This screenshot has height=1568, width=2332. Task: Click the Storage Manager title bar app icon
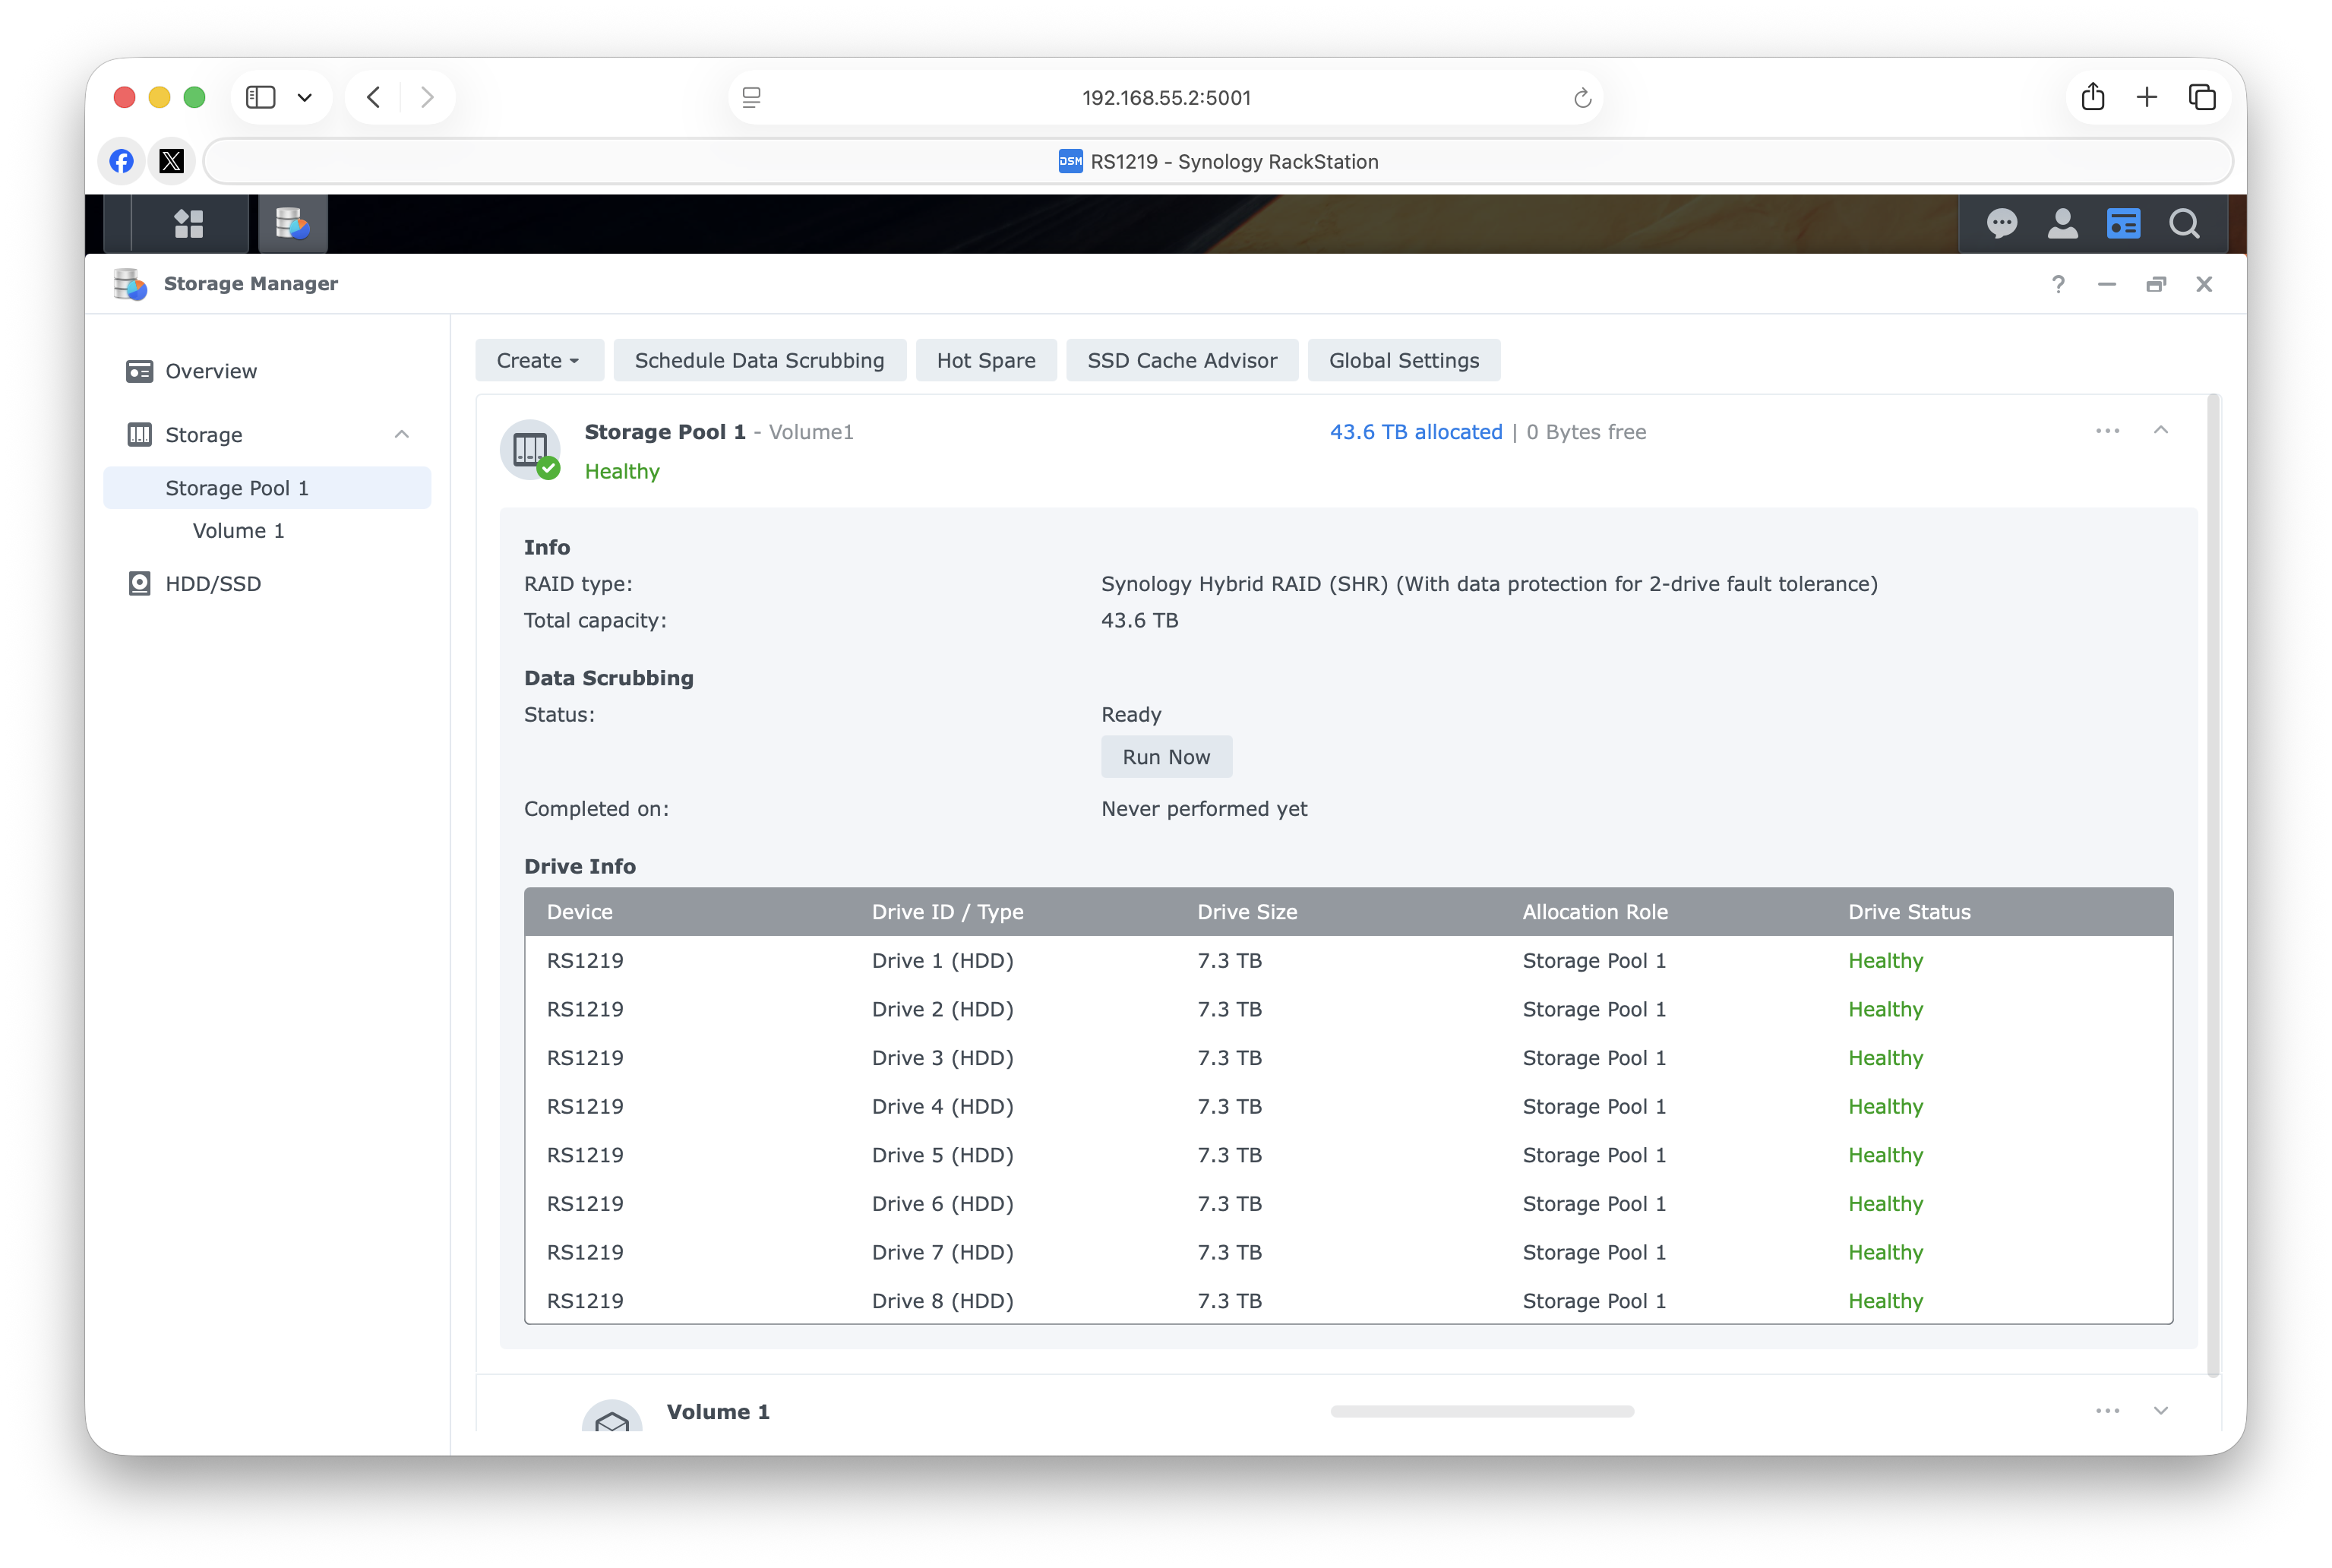click(x=130, y=284)
